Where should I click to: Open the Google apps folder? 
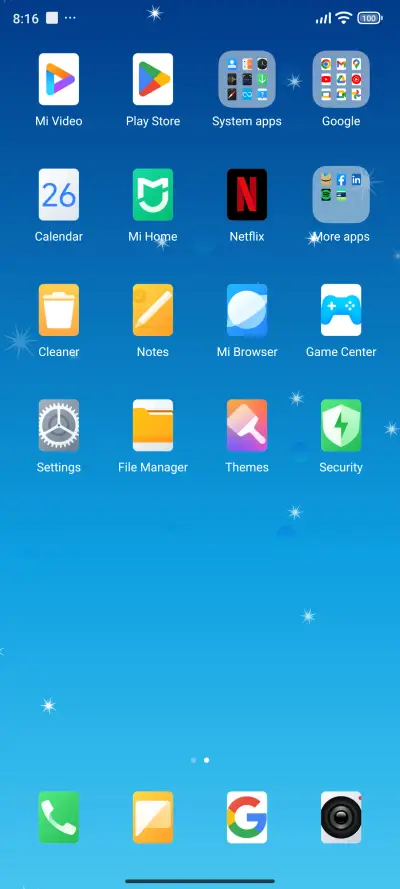pyautogui.click(x=341, y=79)
